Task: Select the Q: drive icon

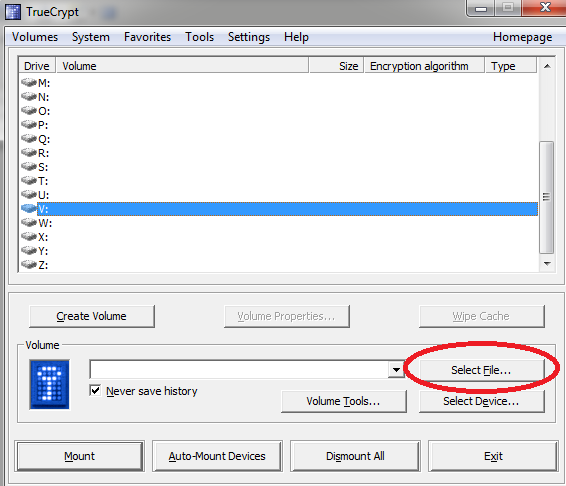Action: click(x=29, y=139)
